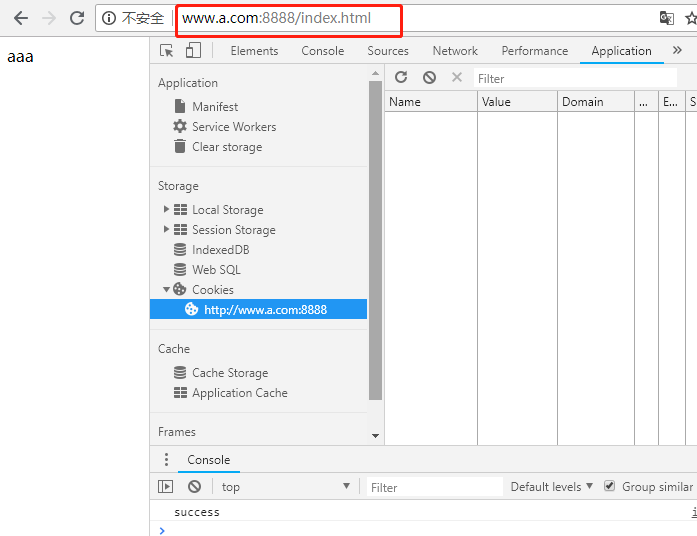
Task: Refresh the cookies table
Action: pos(401,77)
